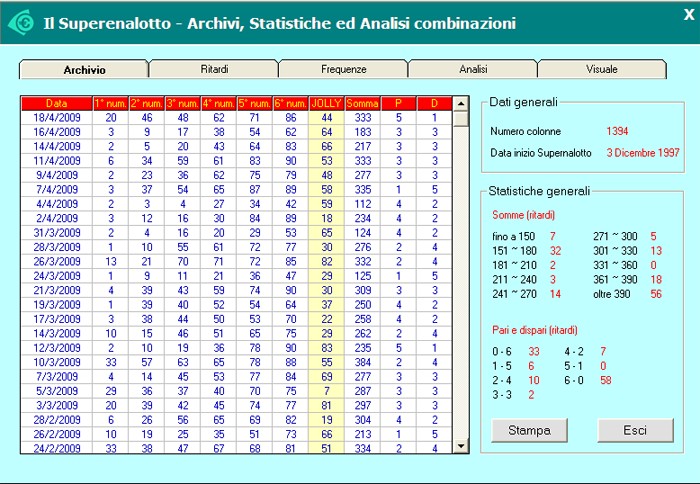Click the table scrollbar down arrow
The height and width of the screenshot is (484, 700).
[461, 446]
